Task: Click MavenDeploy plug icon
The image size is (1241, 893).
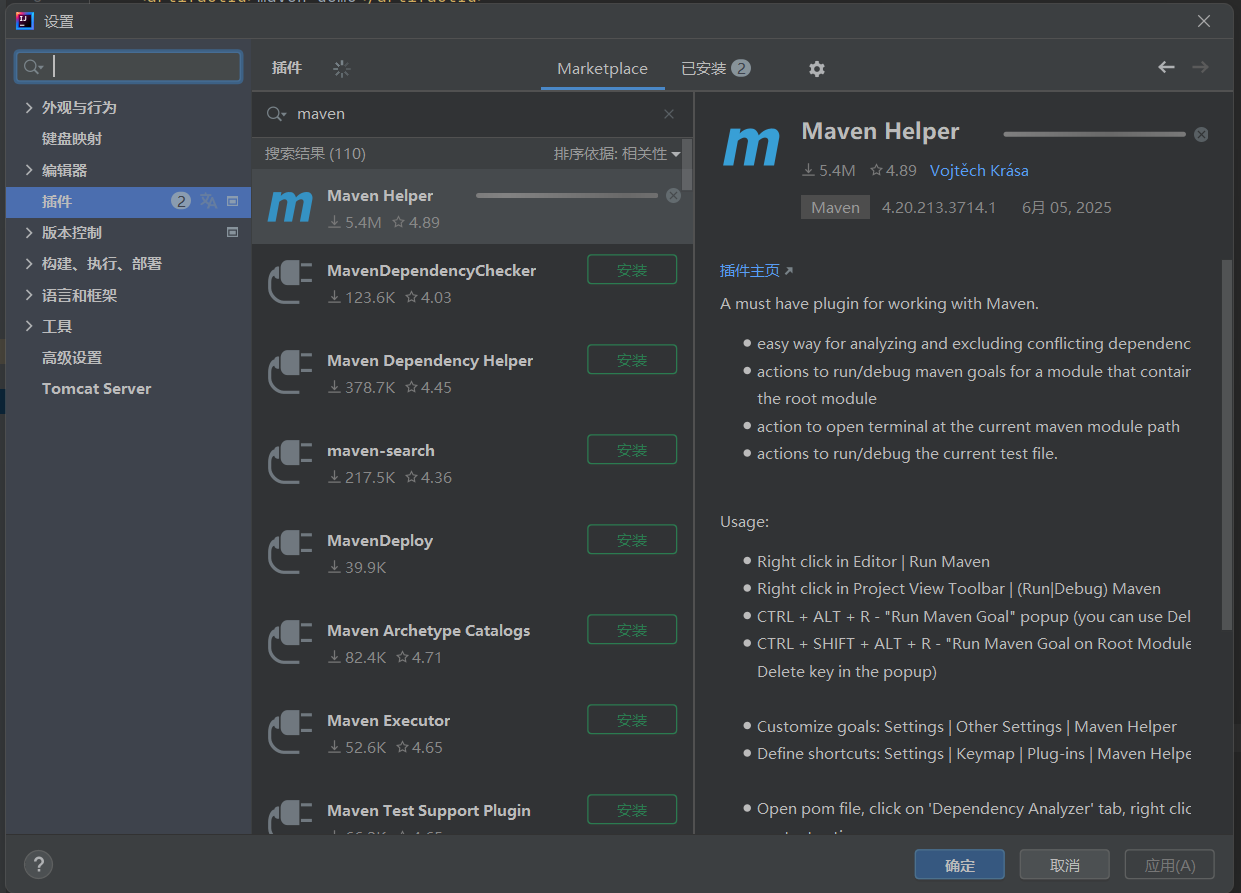Action: tap(290, 552)
